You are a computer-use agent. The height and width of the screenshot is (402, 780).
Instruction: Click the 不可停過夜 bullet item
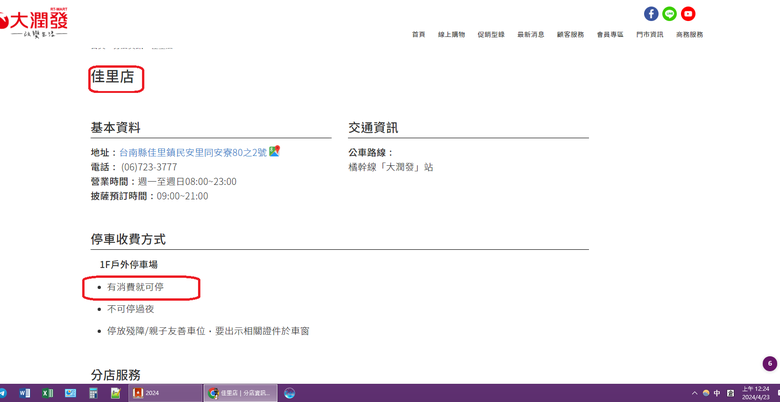[131, 309]
